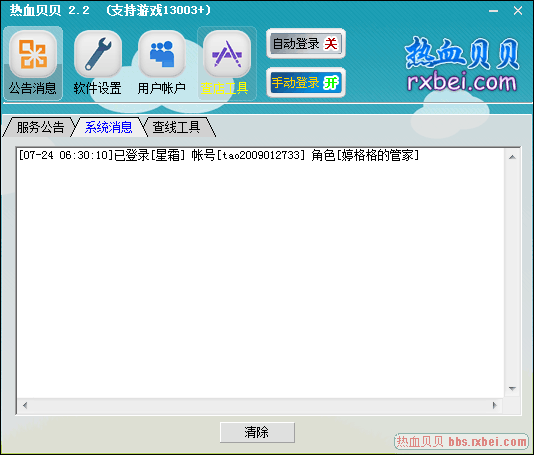
Task: Toggle 自动登录 auto login switch
Action: 306,44
